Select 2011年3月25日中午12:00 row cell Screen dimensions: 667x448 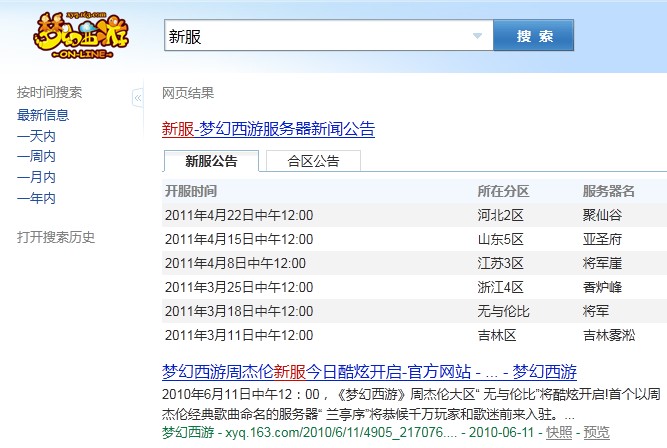239,287
